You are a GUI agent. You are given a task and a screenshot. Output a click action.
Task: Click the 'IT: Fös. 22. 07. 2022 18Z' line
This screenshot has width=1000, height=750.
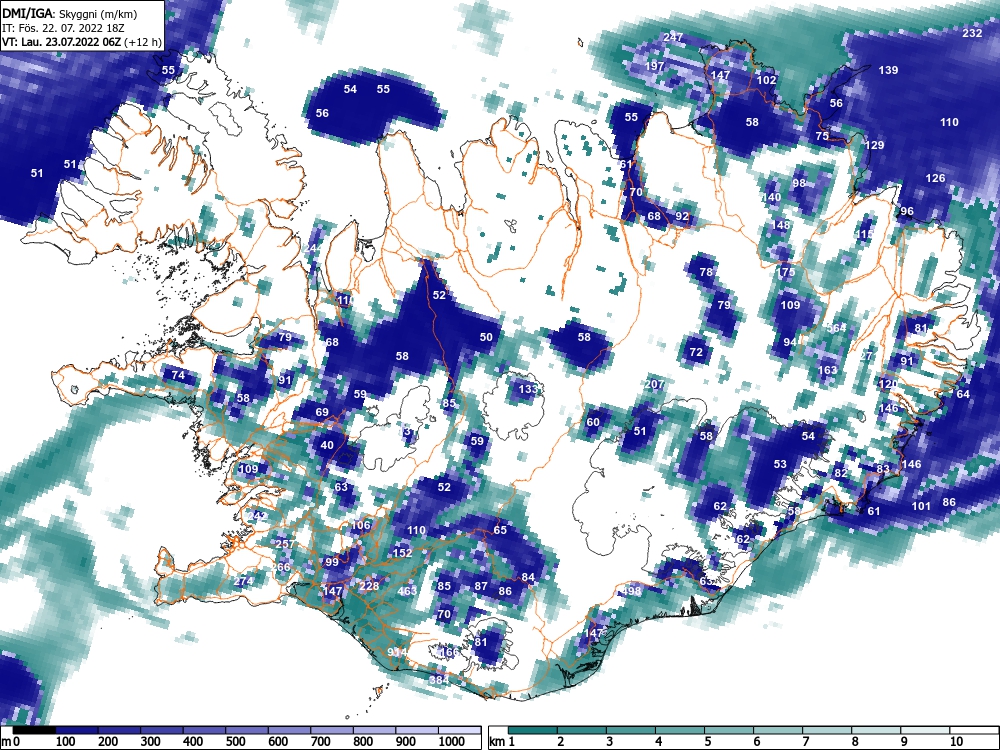coord(62,28)
